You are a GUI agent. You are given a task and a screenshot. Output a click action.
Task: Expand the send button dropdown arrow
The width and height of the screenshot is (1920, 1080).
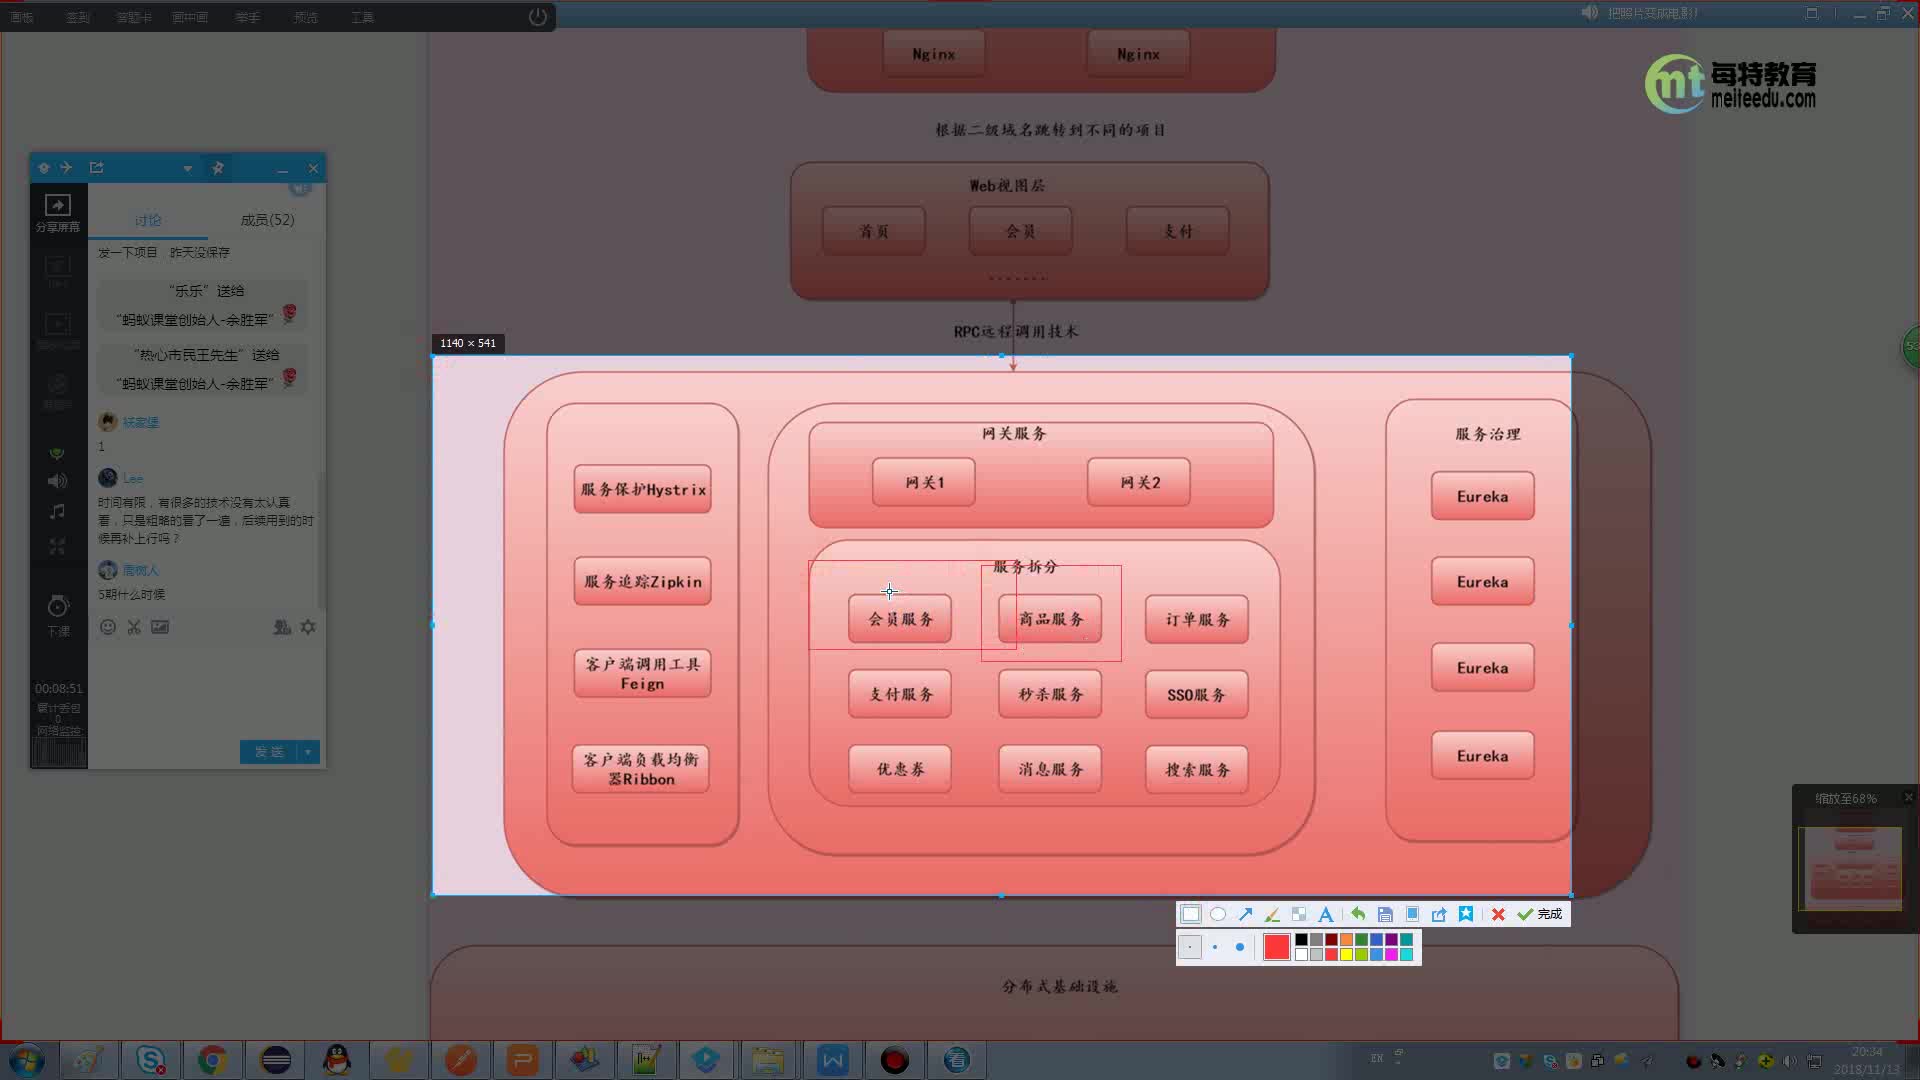(x=308, y=752)
